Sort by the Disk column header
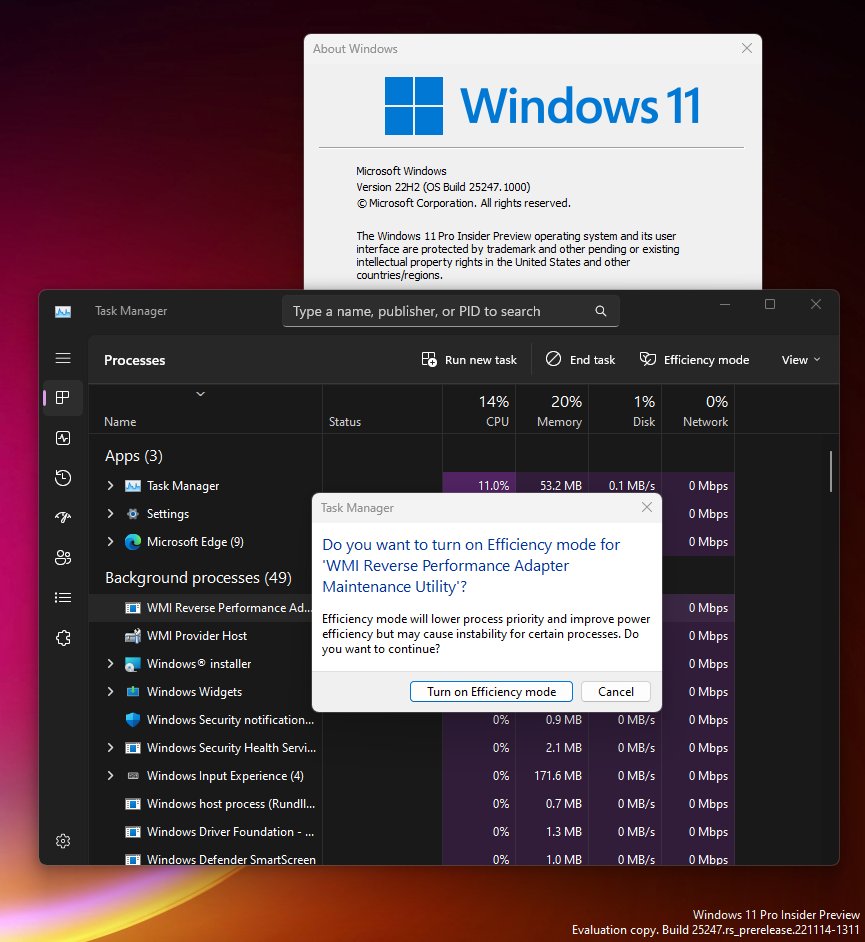The image size is (865, 942). click(625, 410)
